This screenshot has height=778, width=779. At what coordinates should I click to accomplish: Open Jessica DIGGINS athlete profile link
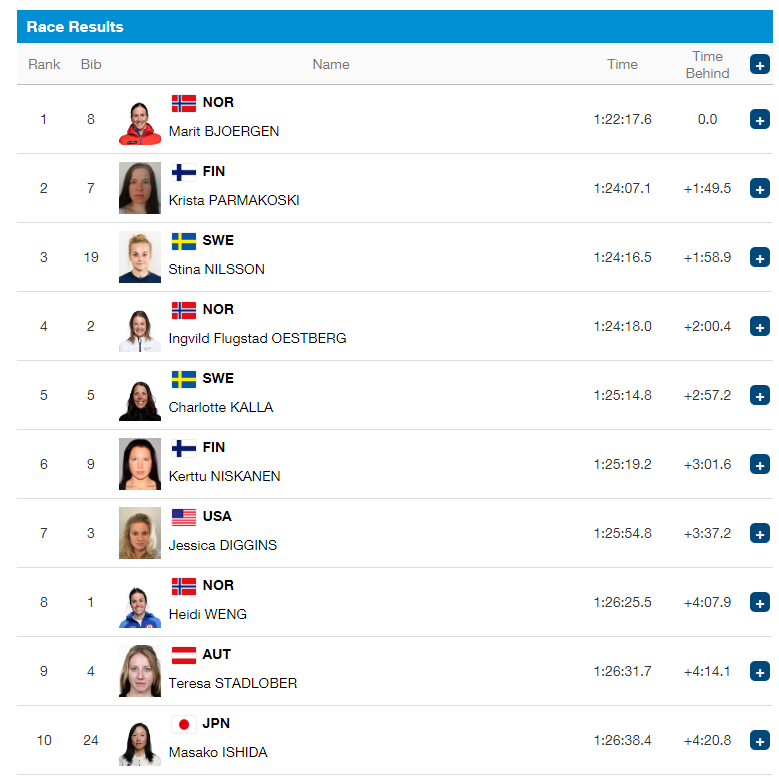coord(223,545)
